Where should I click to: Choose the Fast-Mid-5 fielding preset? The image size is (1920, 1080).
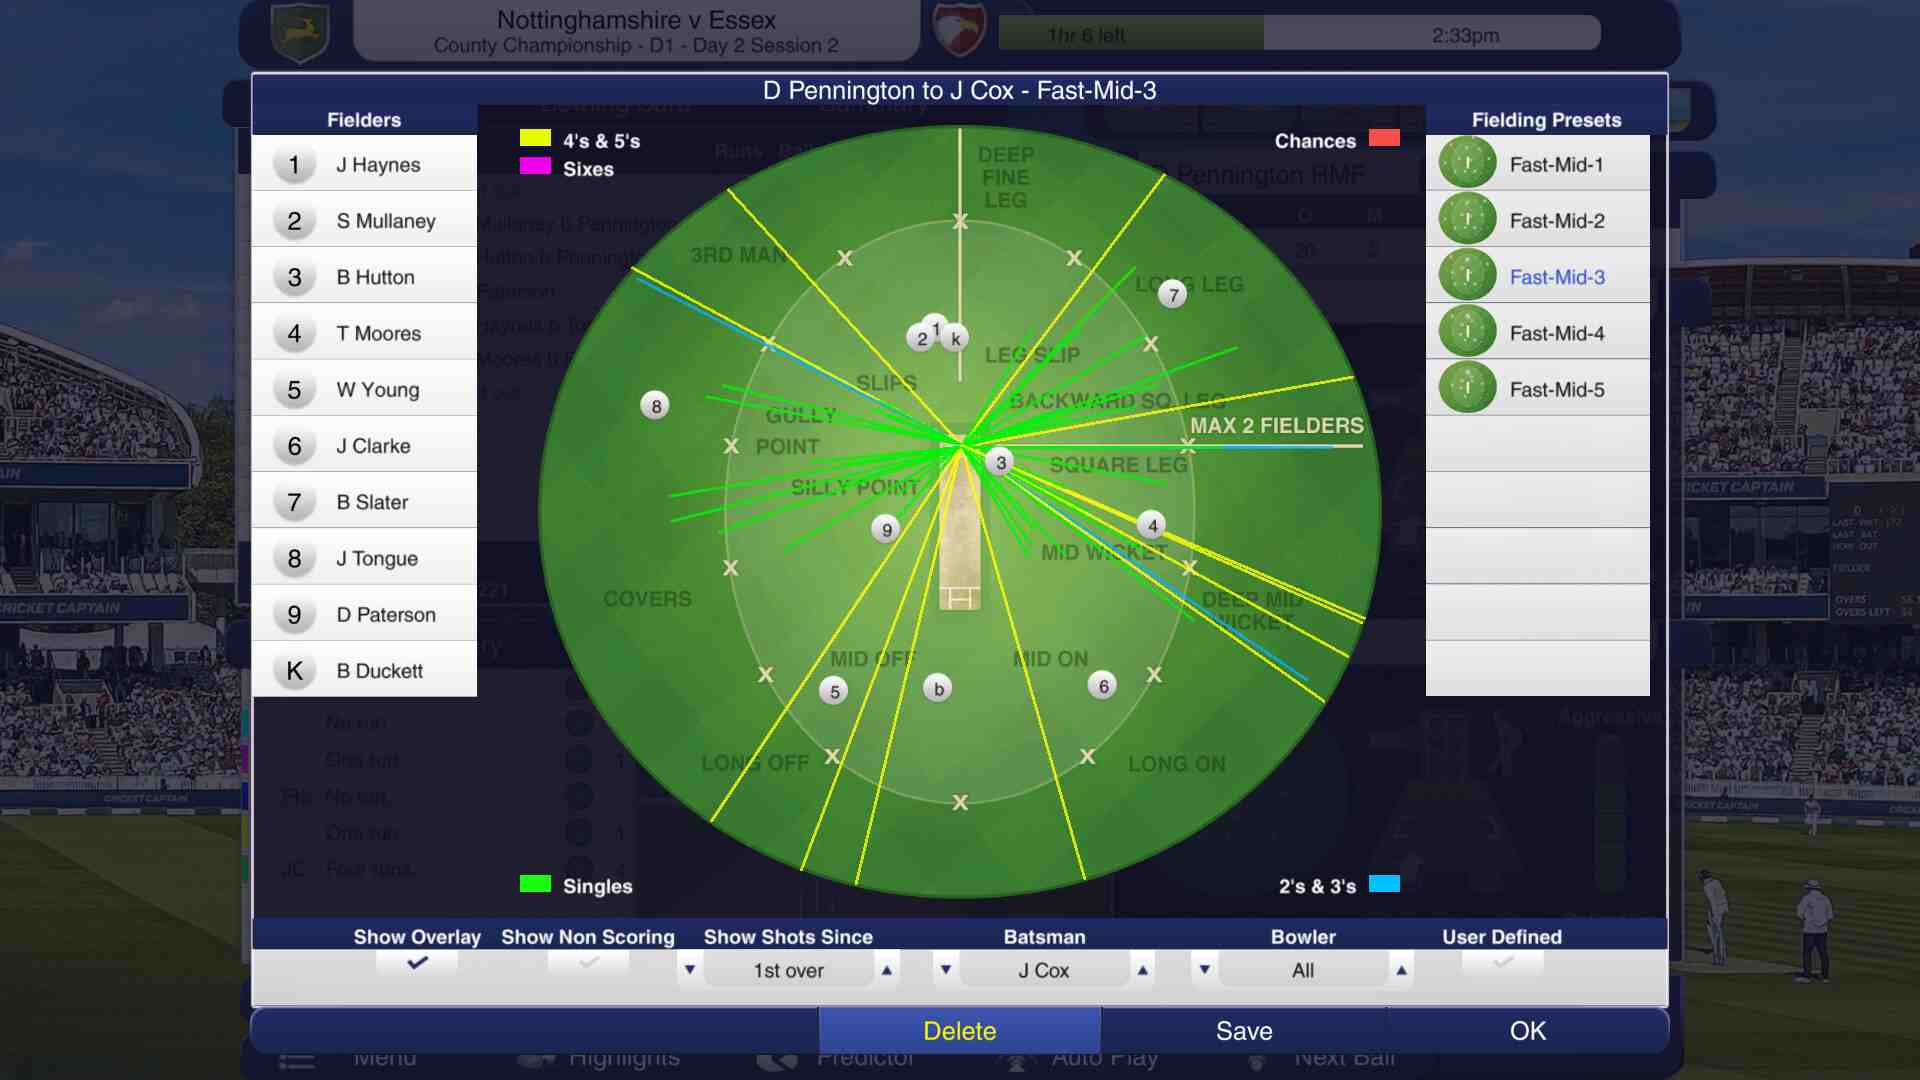coord(1556,390)
